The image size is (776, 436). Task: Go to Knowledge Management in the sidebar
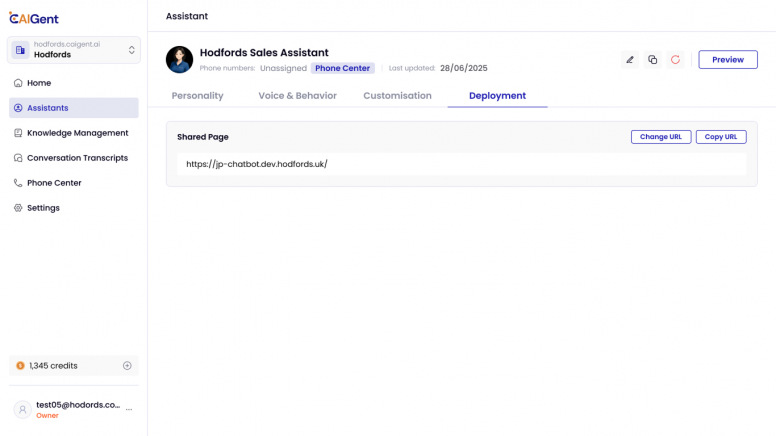click(x=77, y=133)
